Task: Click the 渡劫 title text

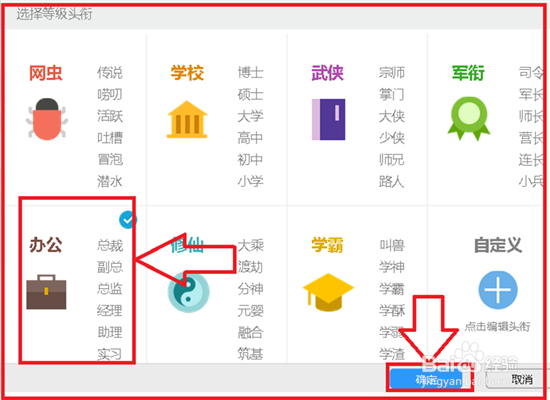Action: pos(250,267)
